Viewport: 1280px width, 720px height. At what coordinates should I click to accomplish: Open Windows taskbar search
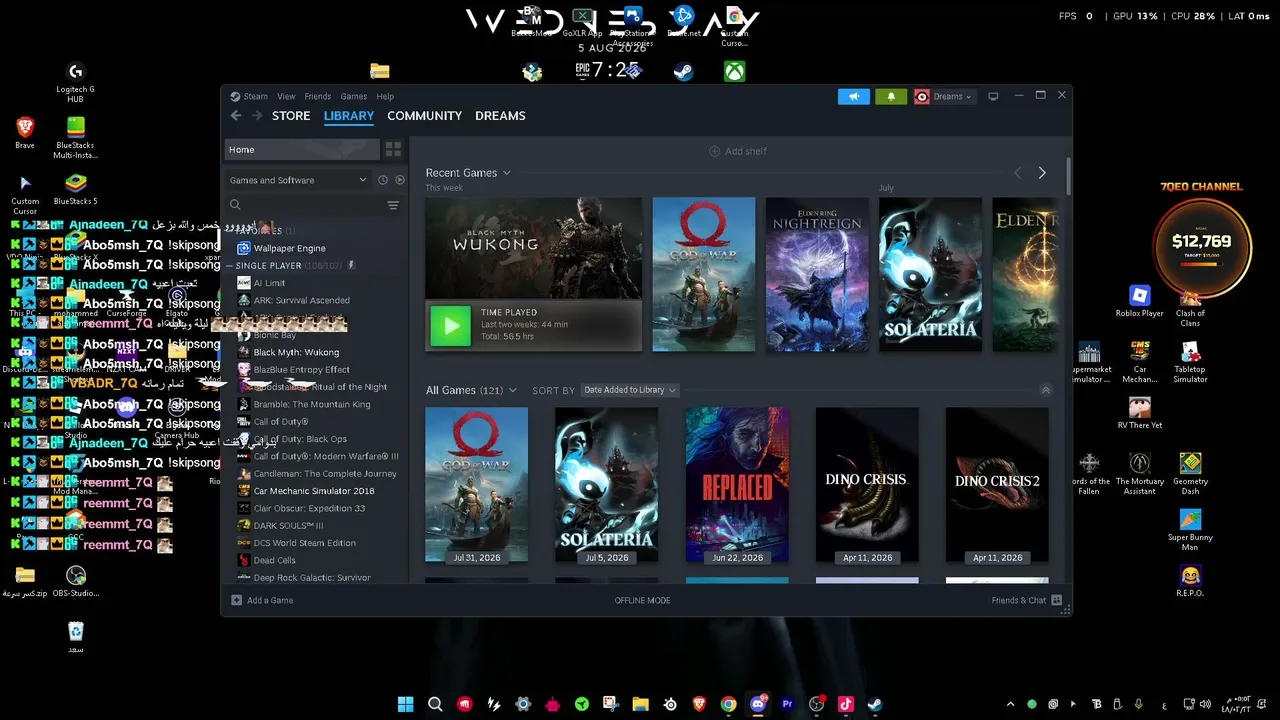click(435, 704)
